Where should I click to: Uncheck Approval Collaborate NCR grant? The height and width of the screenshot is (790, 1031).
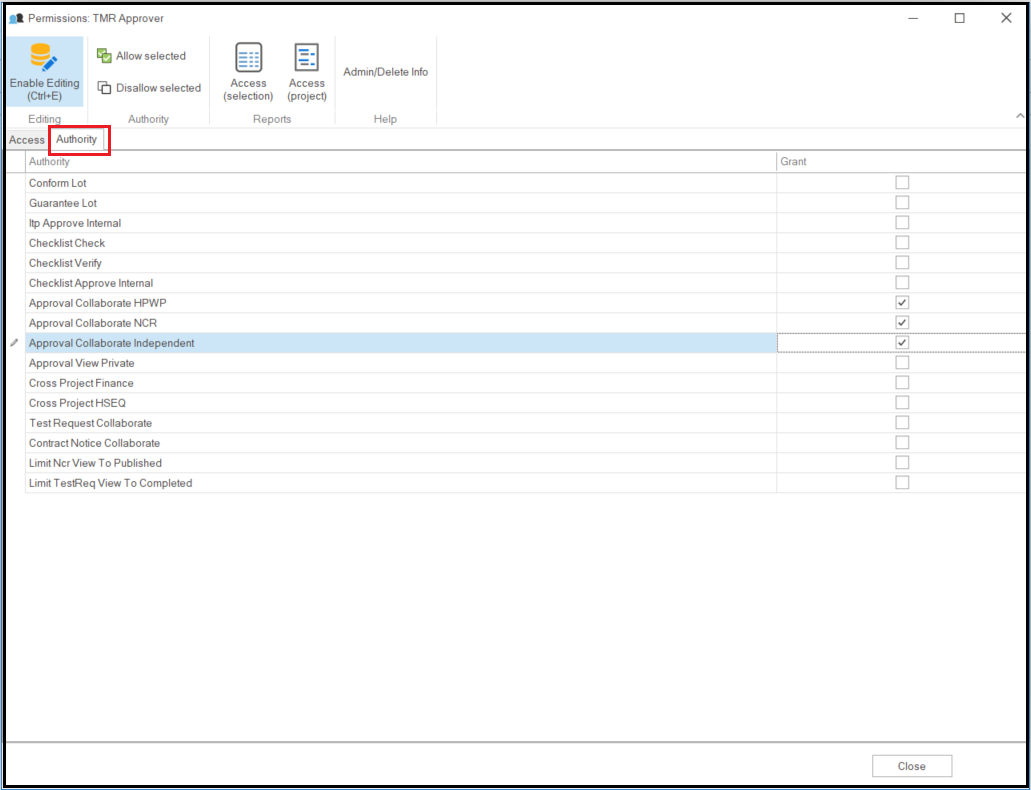[902, 323]
